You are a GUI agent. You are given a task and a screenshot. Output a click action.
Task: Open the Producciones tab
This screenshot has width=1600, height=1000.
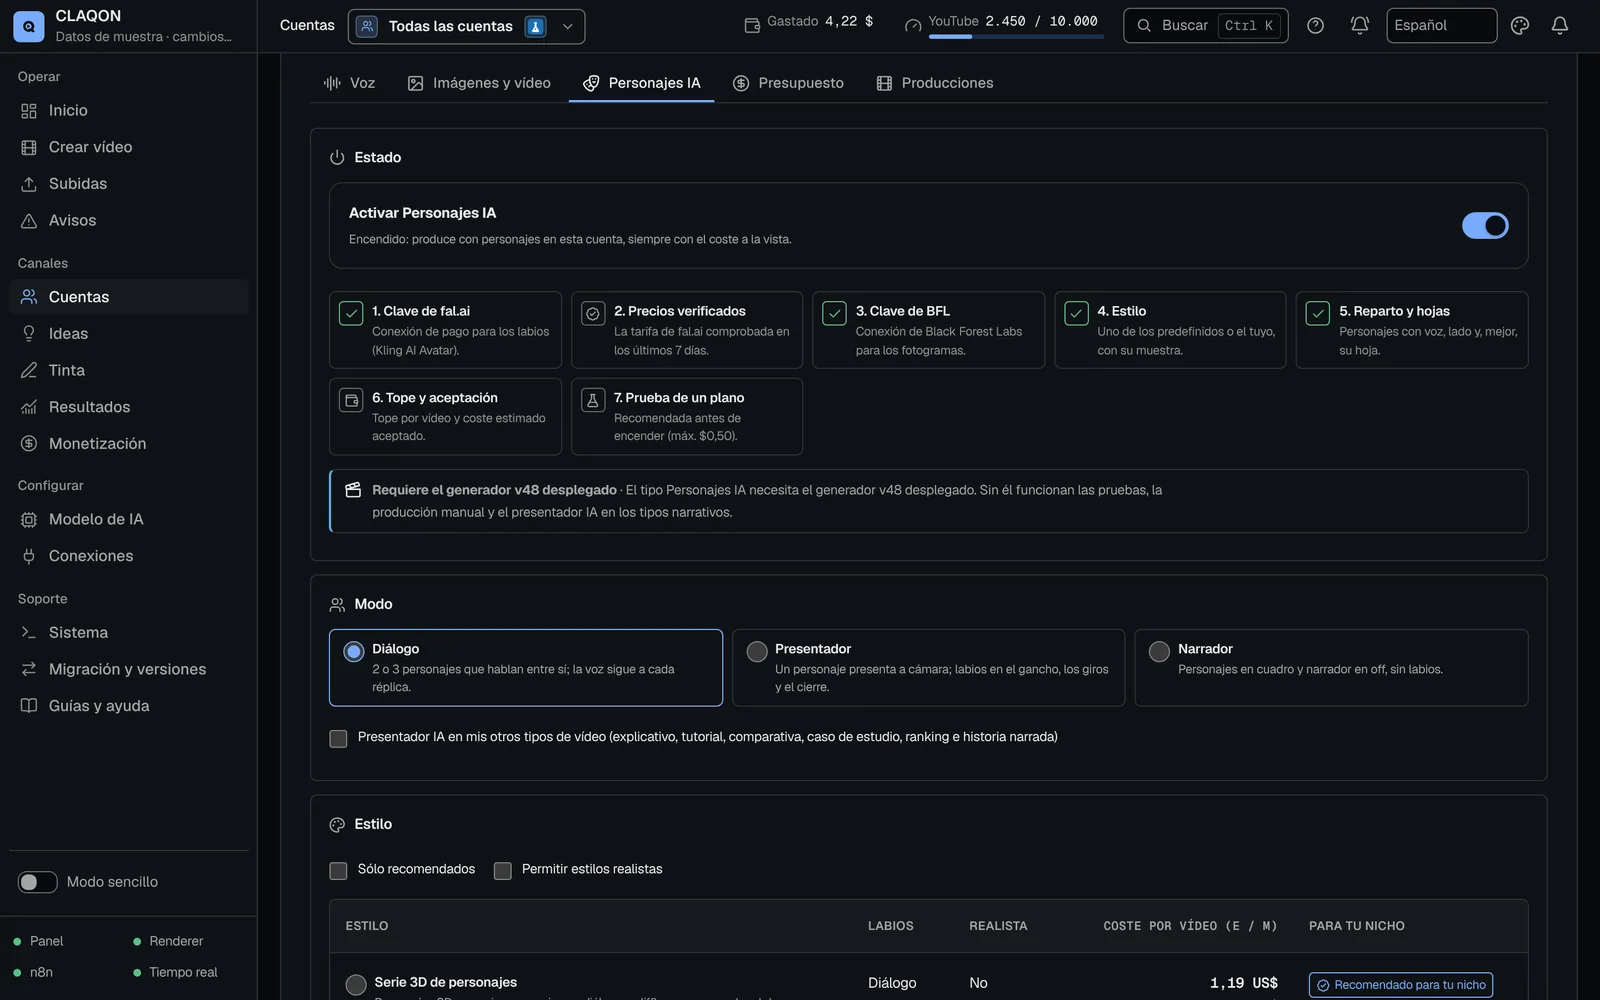click(x=935, y=83)
